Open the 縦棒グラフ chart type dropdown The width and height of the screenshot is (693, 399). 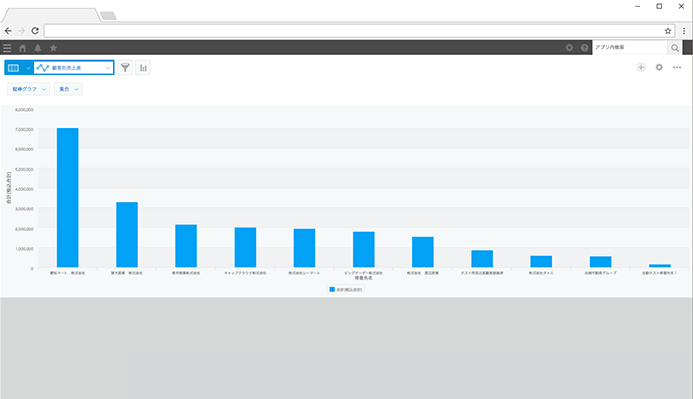coord(28,89)
